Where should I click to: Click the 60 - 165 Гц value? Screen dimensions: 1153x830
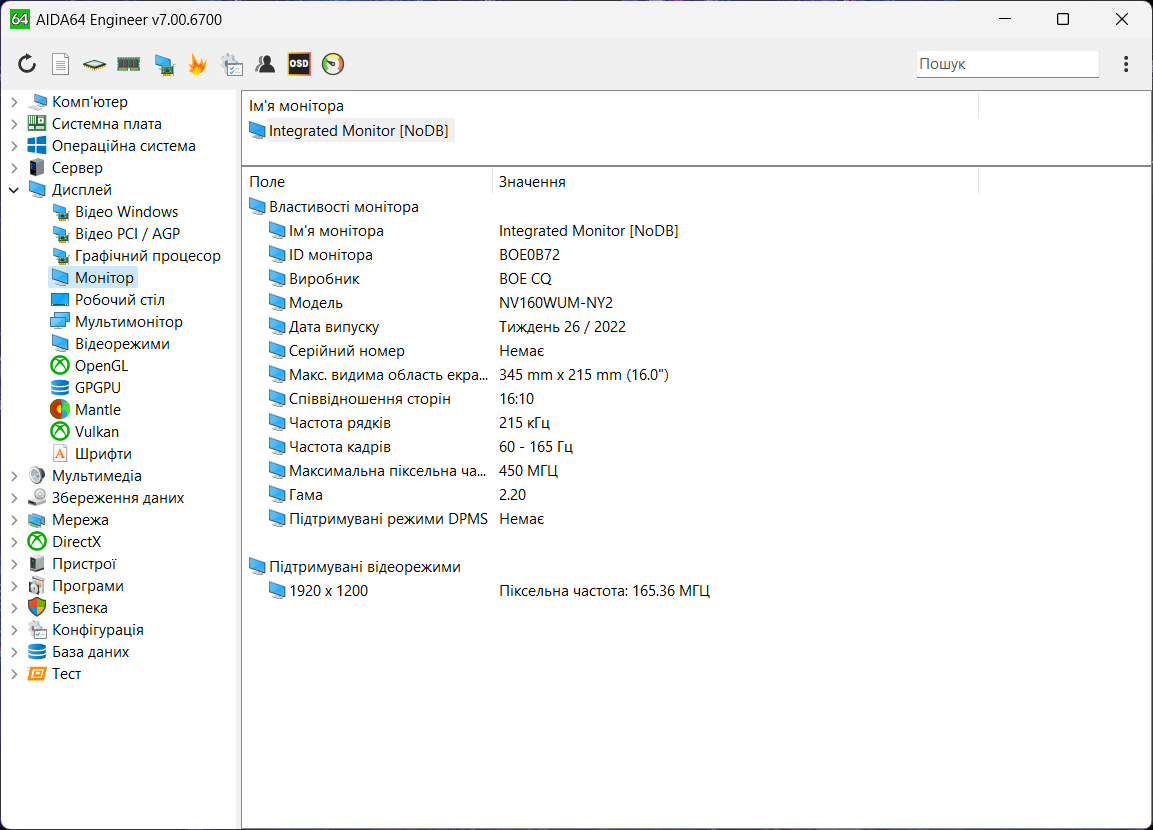[536, 447]
